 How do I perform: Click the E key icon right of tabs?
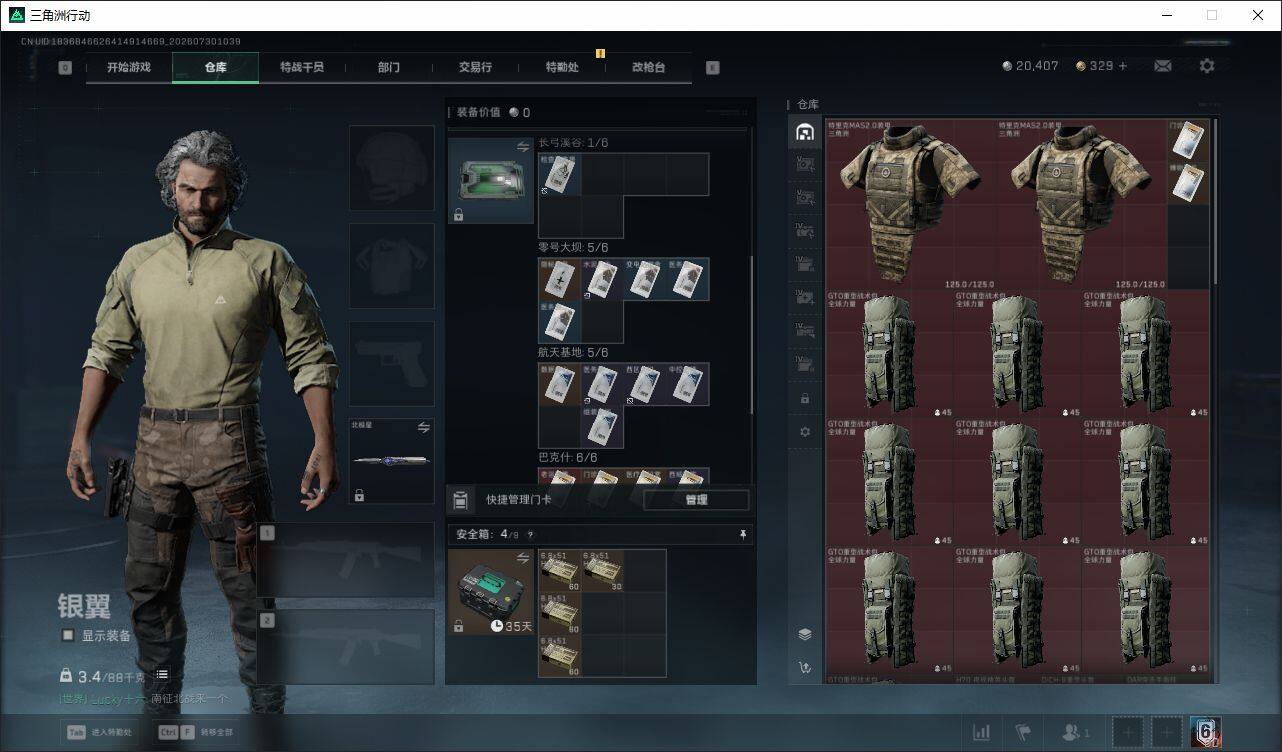[x=712, y=68]
